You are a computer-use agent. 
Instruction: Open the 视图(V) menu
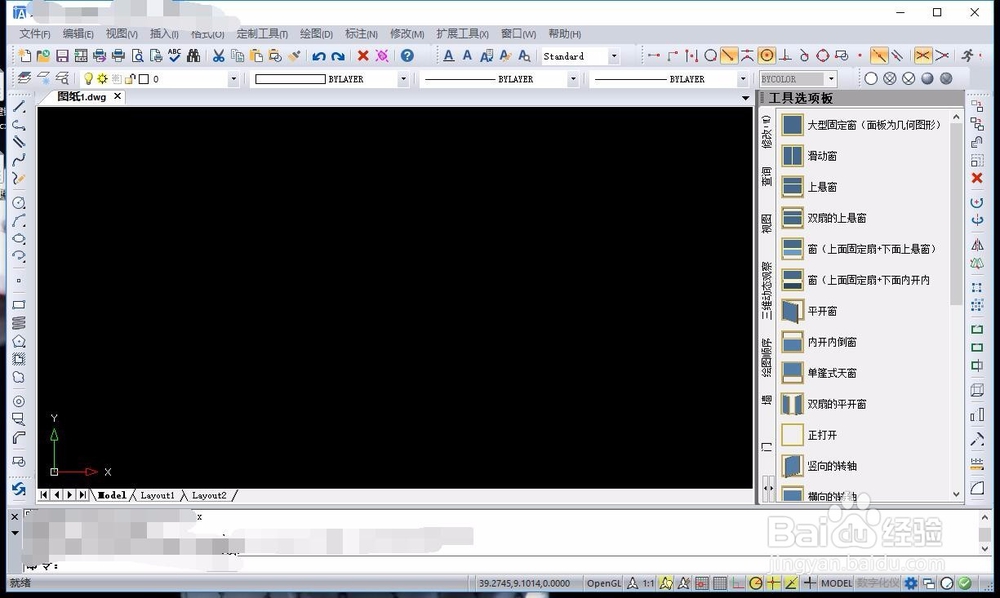click(x=121, y=34)
